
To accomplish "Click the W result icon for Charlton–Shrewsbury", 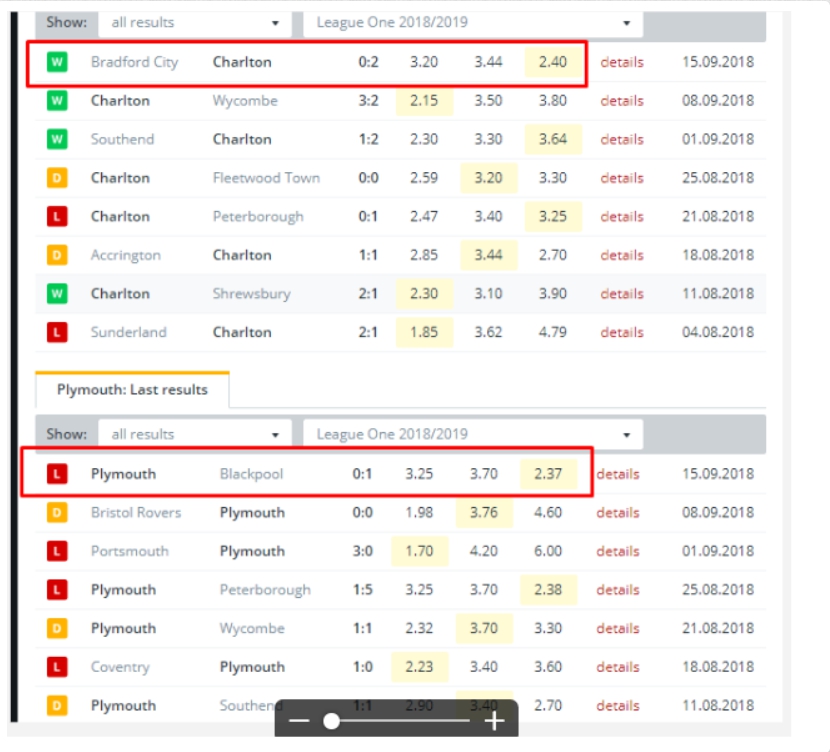I will coord(57,294).
